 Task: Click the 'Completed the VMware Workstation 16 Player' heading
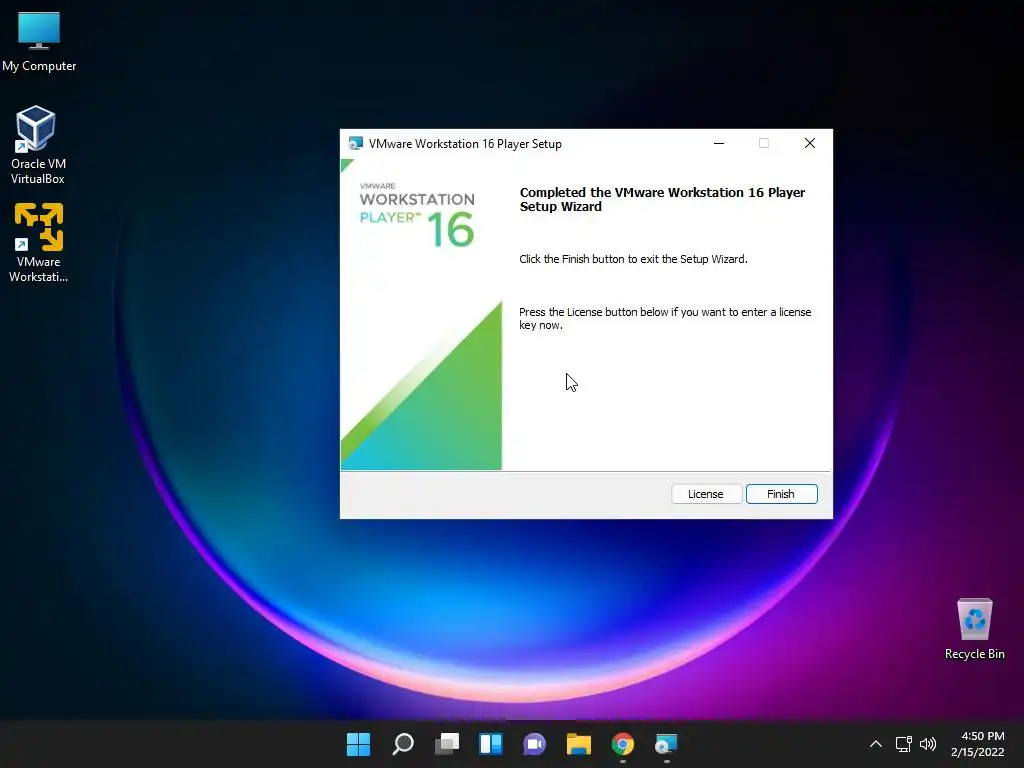coord(662,199)
